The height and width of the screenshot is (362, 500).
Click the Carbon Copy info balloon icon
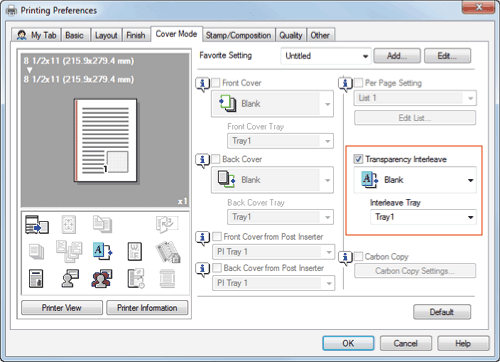[345, 258]
